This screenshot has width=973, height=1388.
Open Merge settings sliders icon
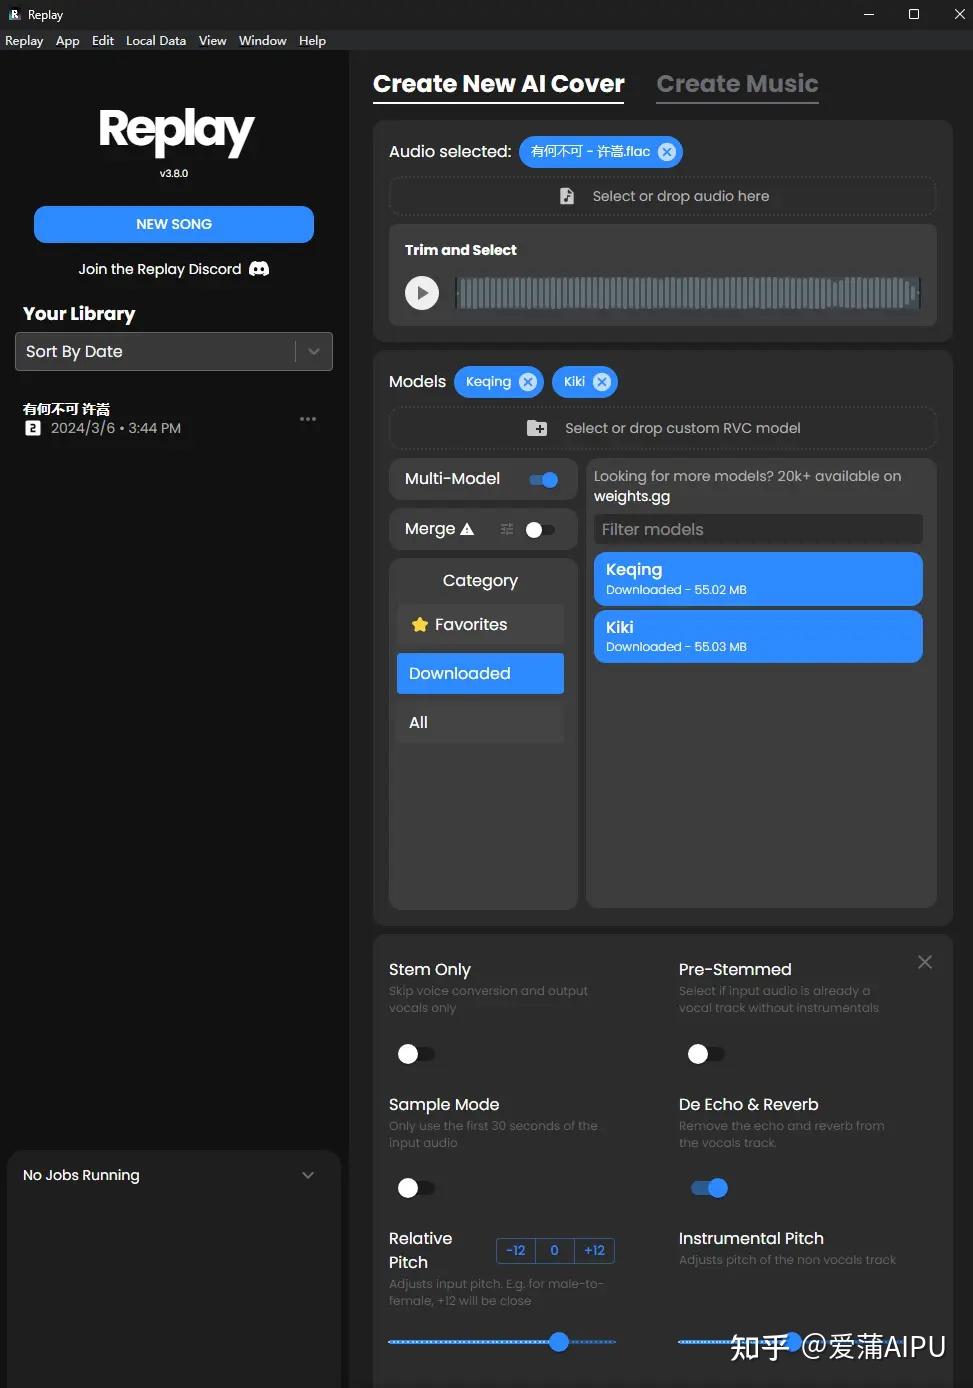[x=507, y=529]
